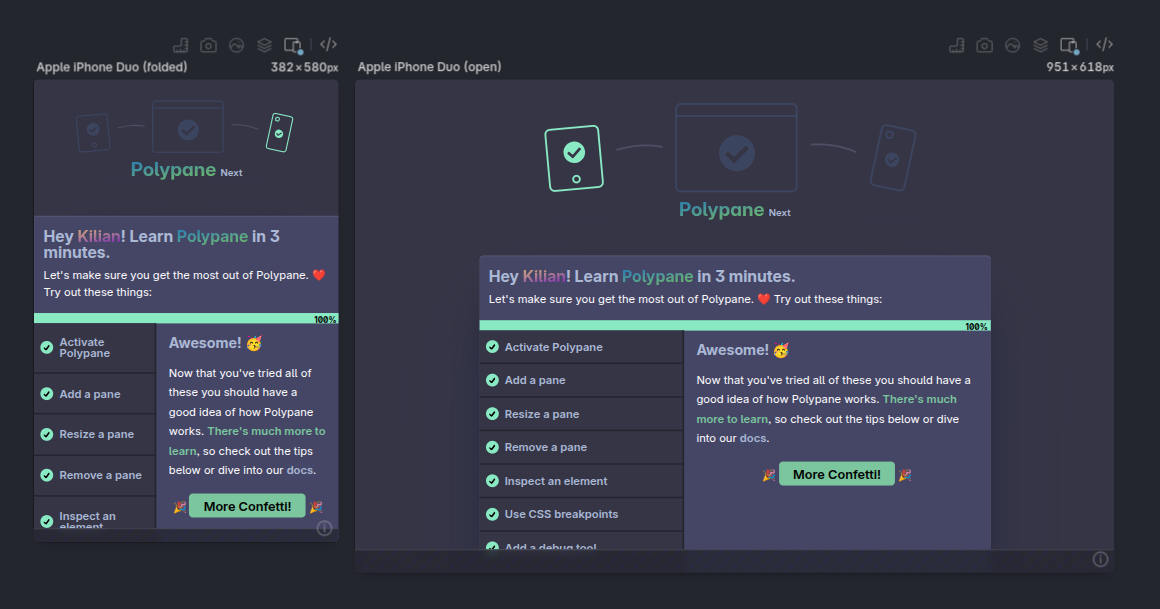Click the Awesome! heading in folded pane
The image size is (1160, 609).
tap(215, 343)
